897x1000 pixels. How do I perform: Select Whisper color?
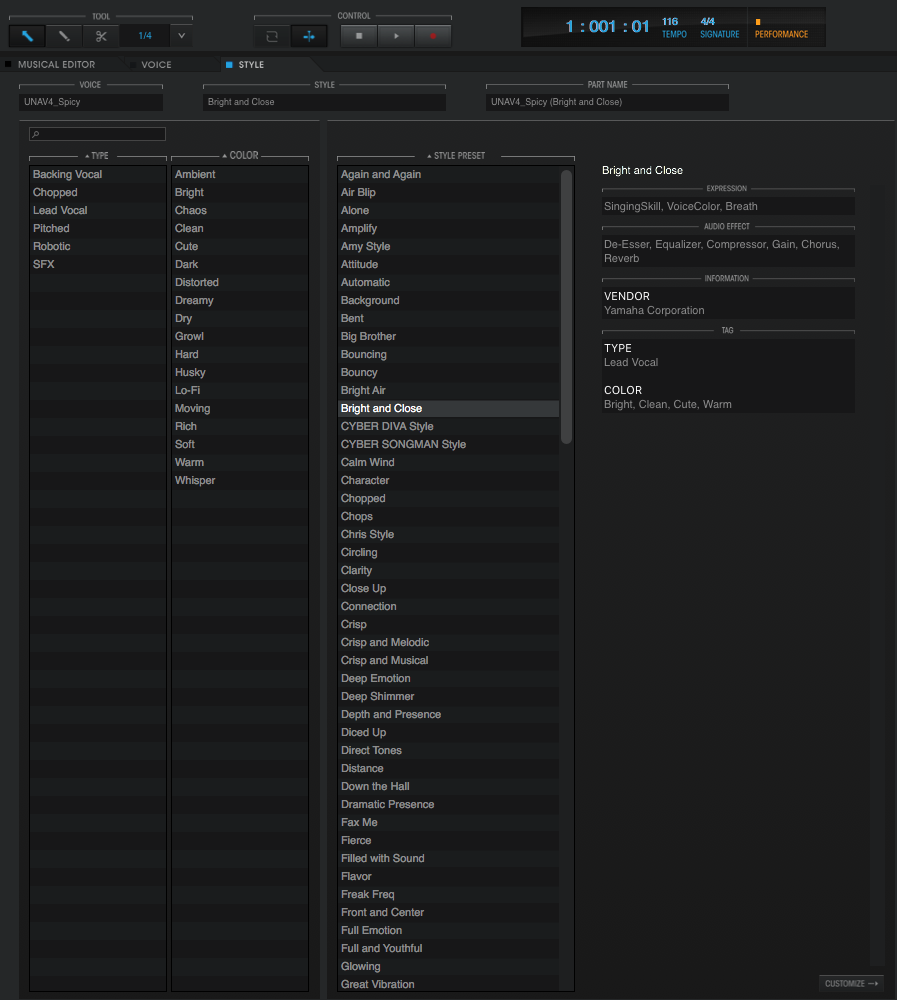pos(240,480)
